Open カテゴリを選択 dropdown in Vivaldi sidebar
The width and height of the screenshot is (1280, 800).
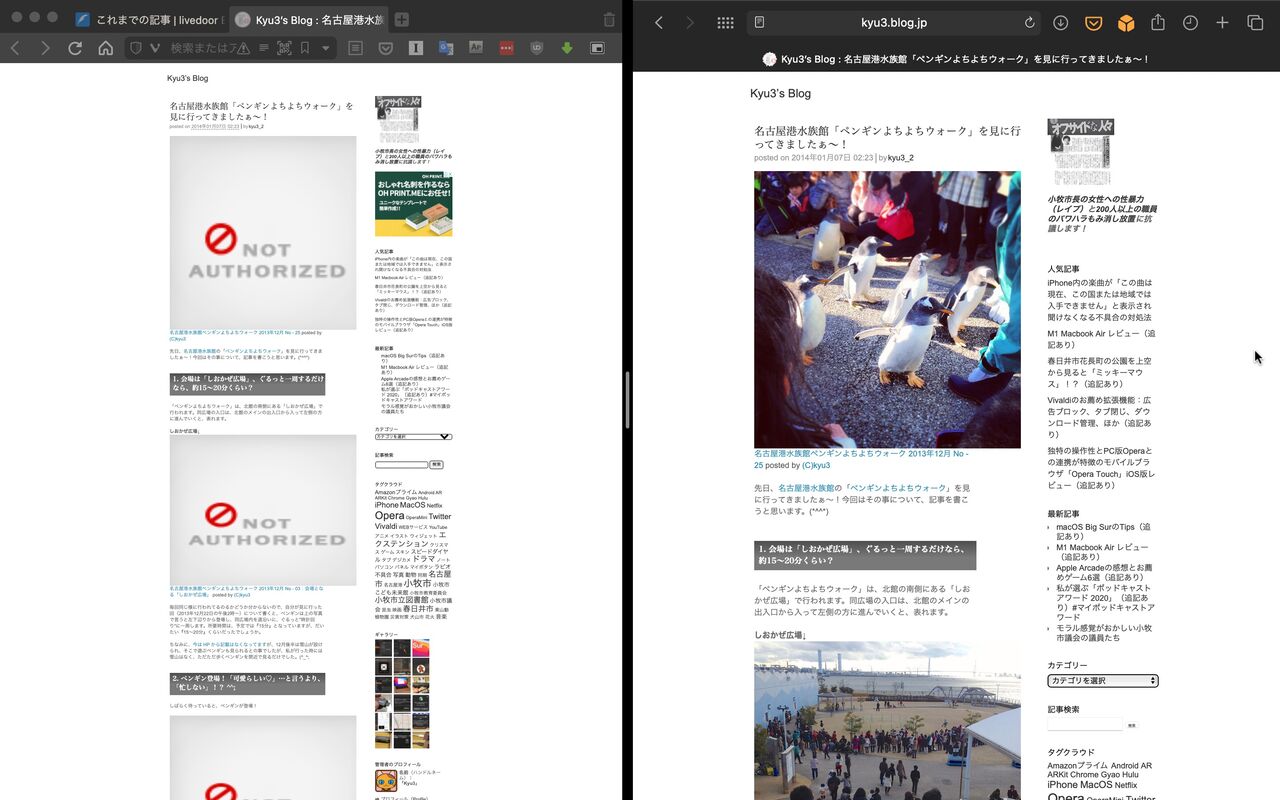click(413, 437)
